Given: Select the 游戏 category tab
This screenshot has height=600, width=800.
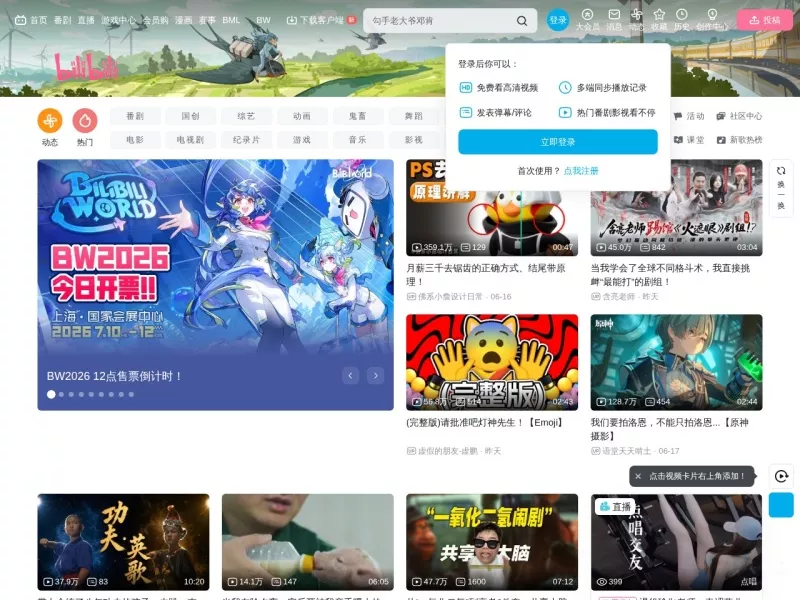Looking at the screenshot, I should tap(302, 140).
